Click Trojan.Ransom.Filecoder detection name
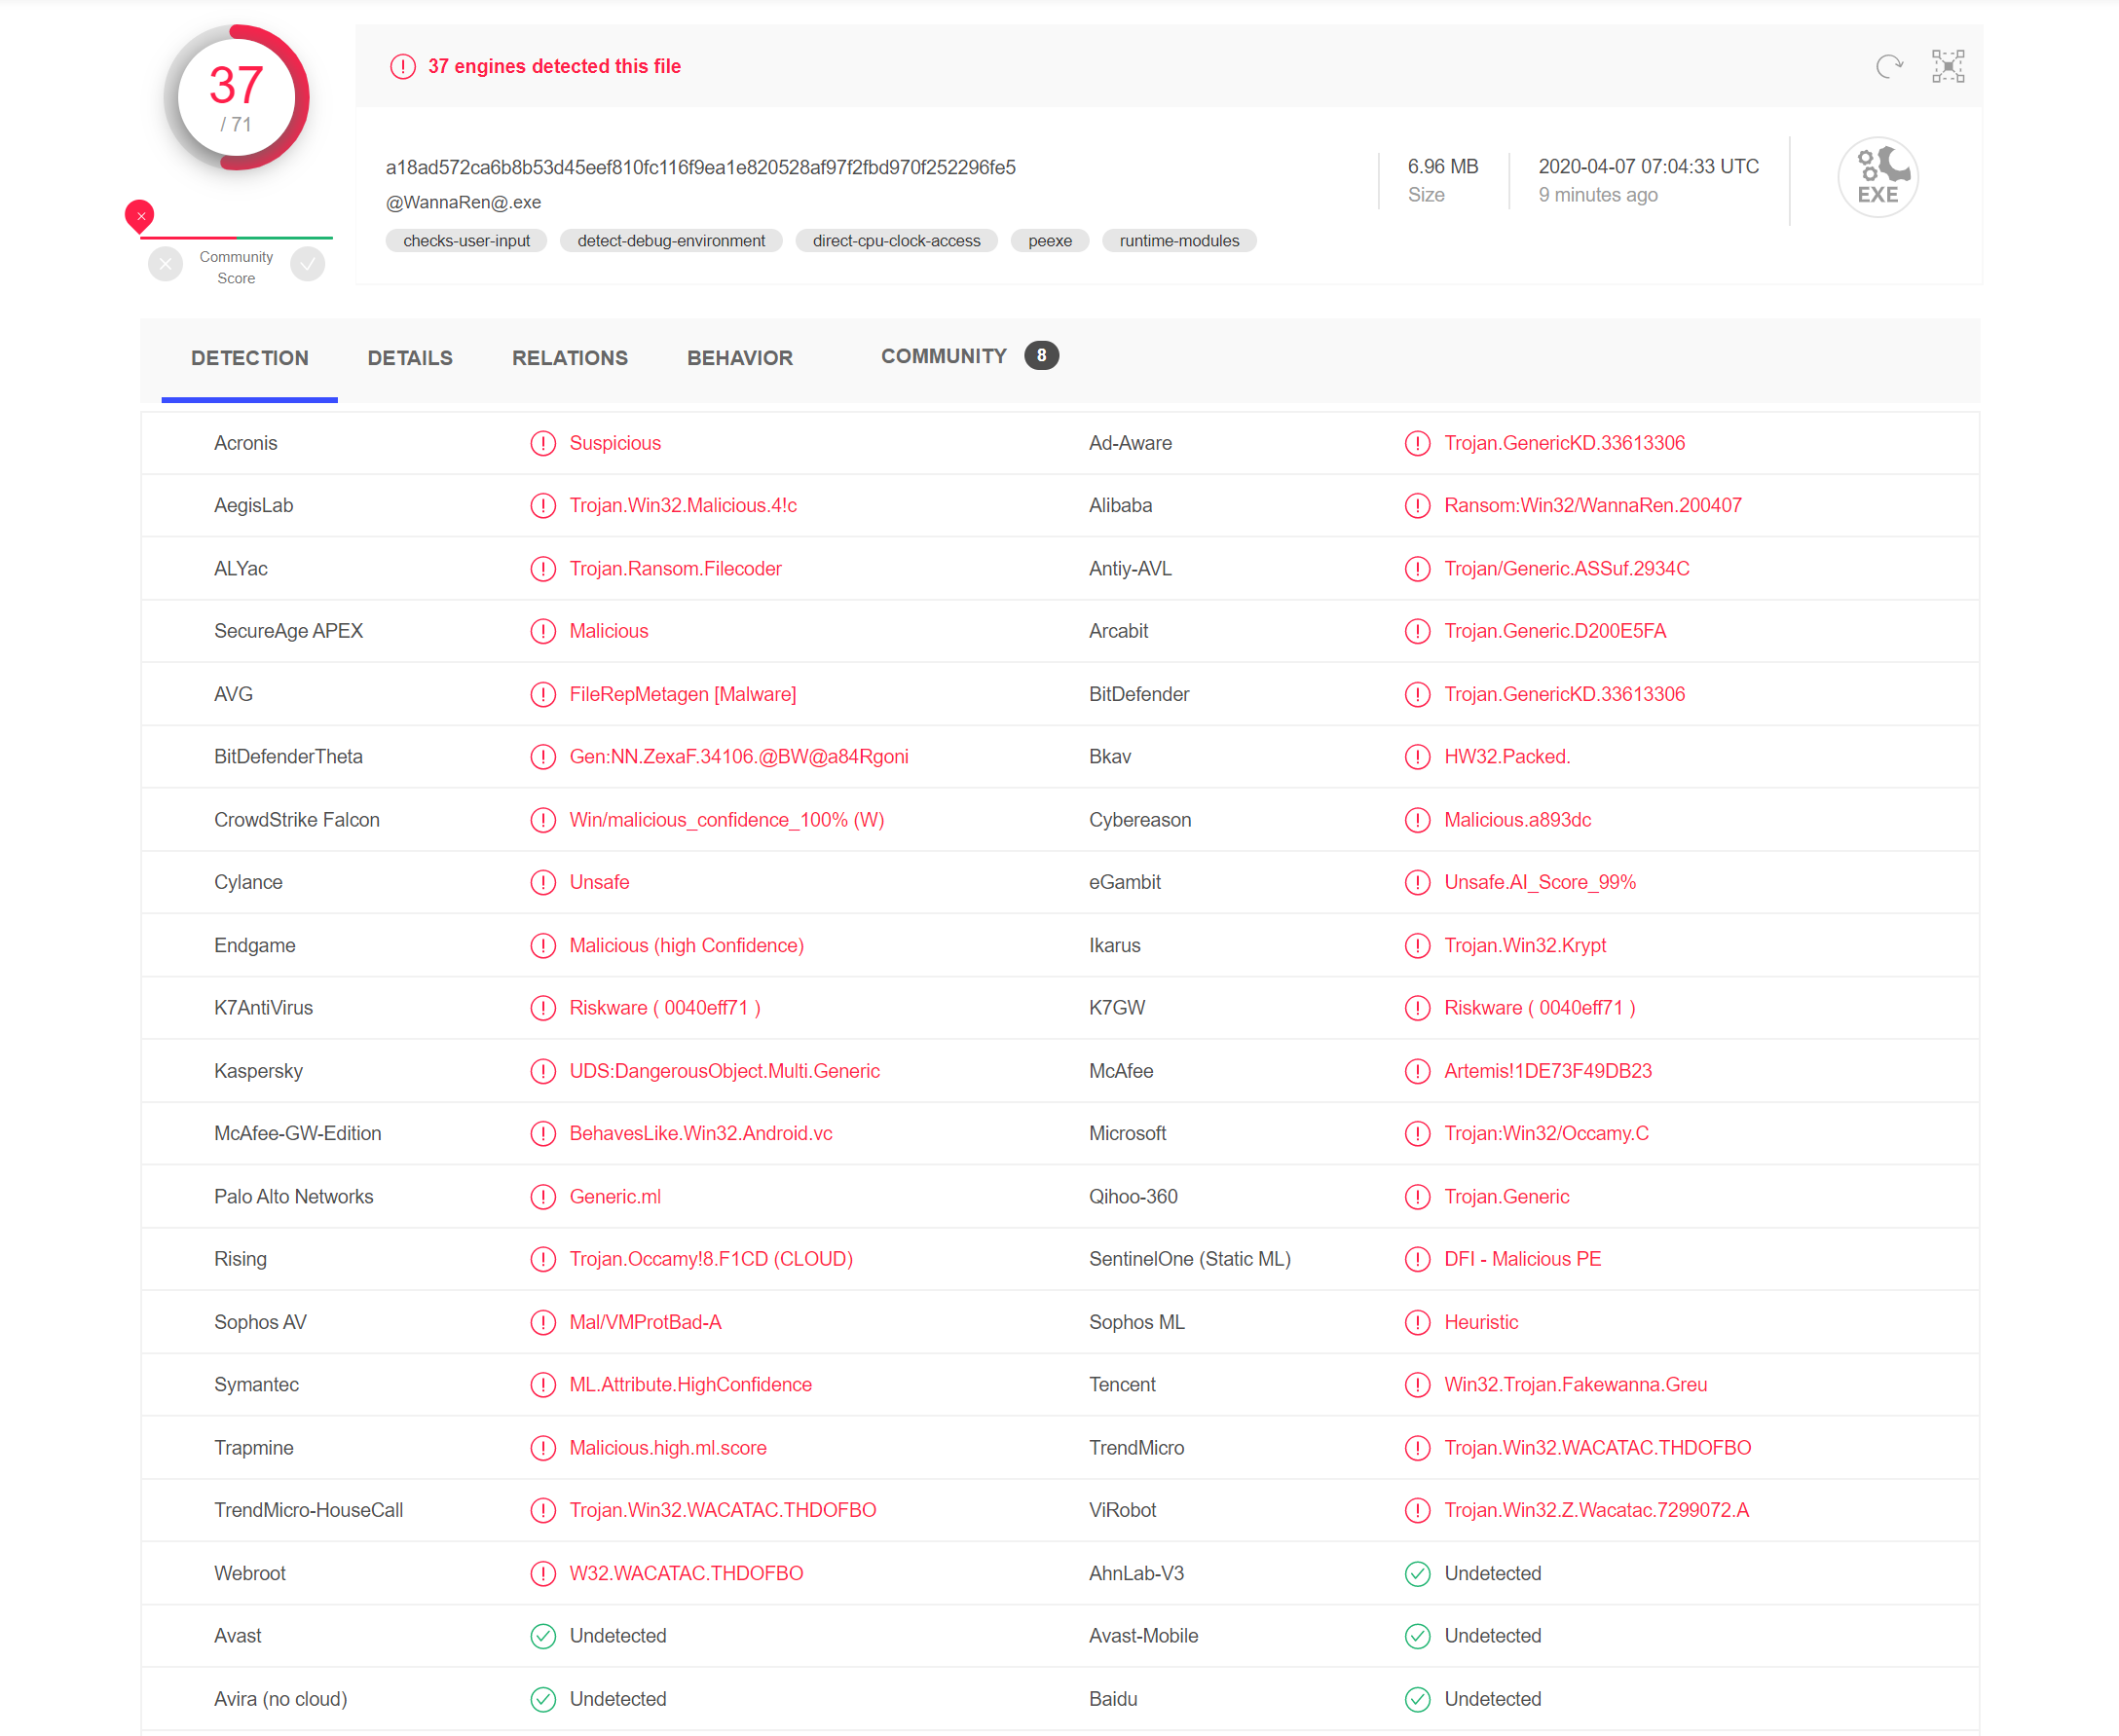The height and width of the screenshot is (1736, 2119). pos(676,569)
